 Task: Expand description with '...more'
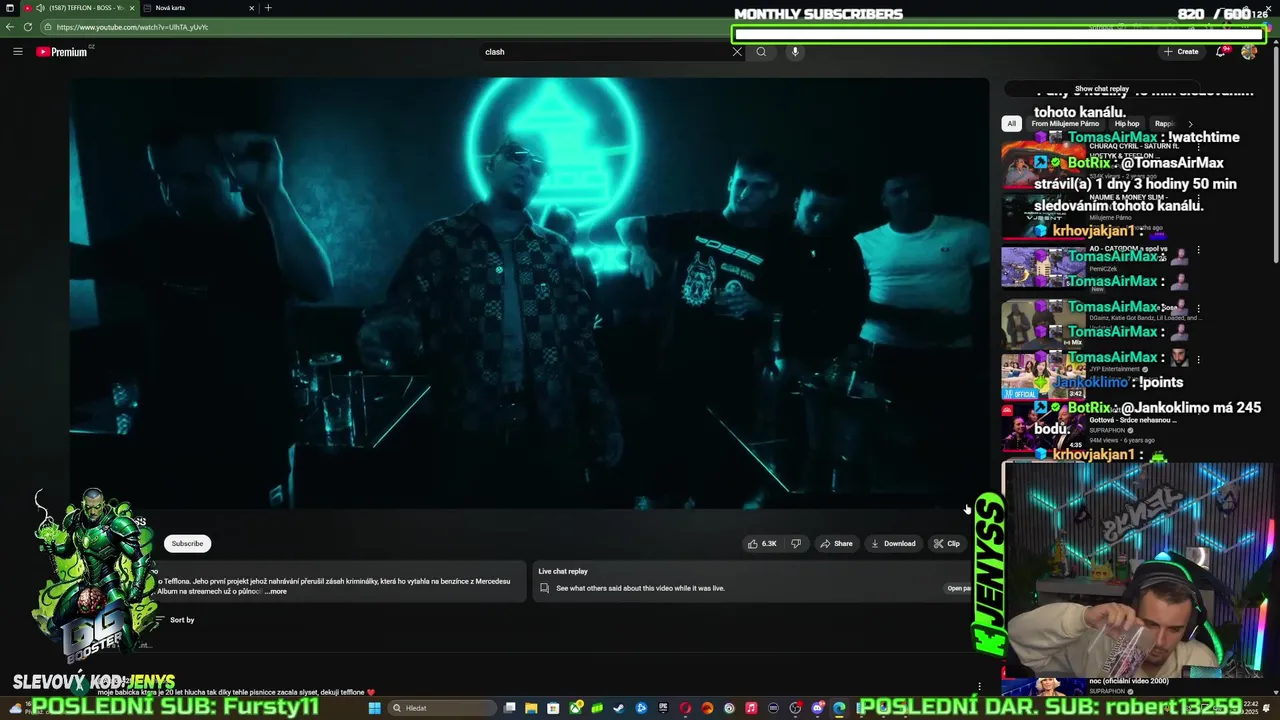pos(276,591)
